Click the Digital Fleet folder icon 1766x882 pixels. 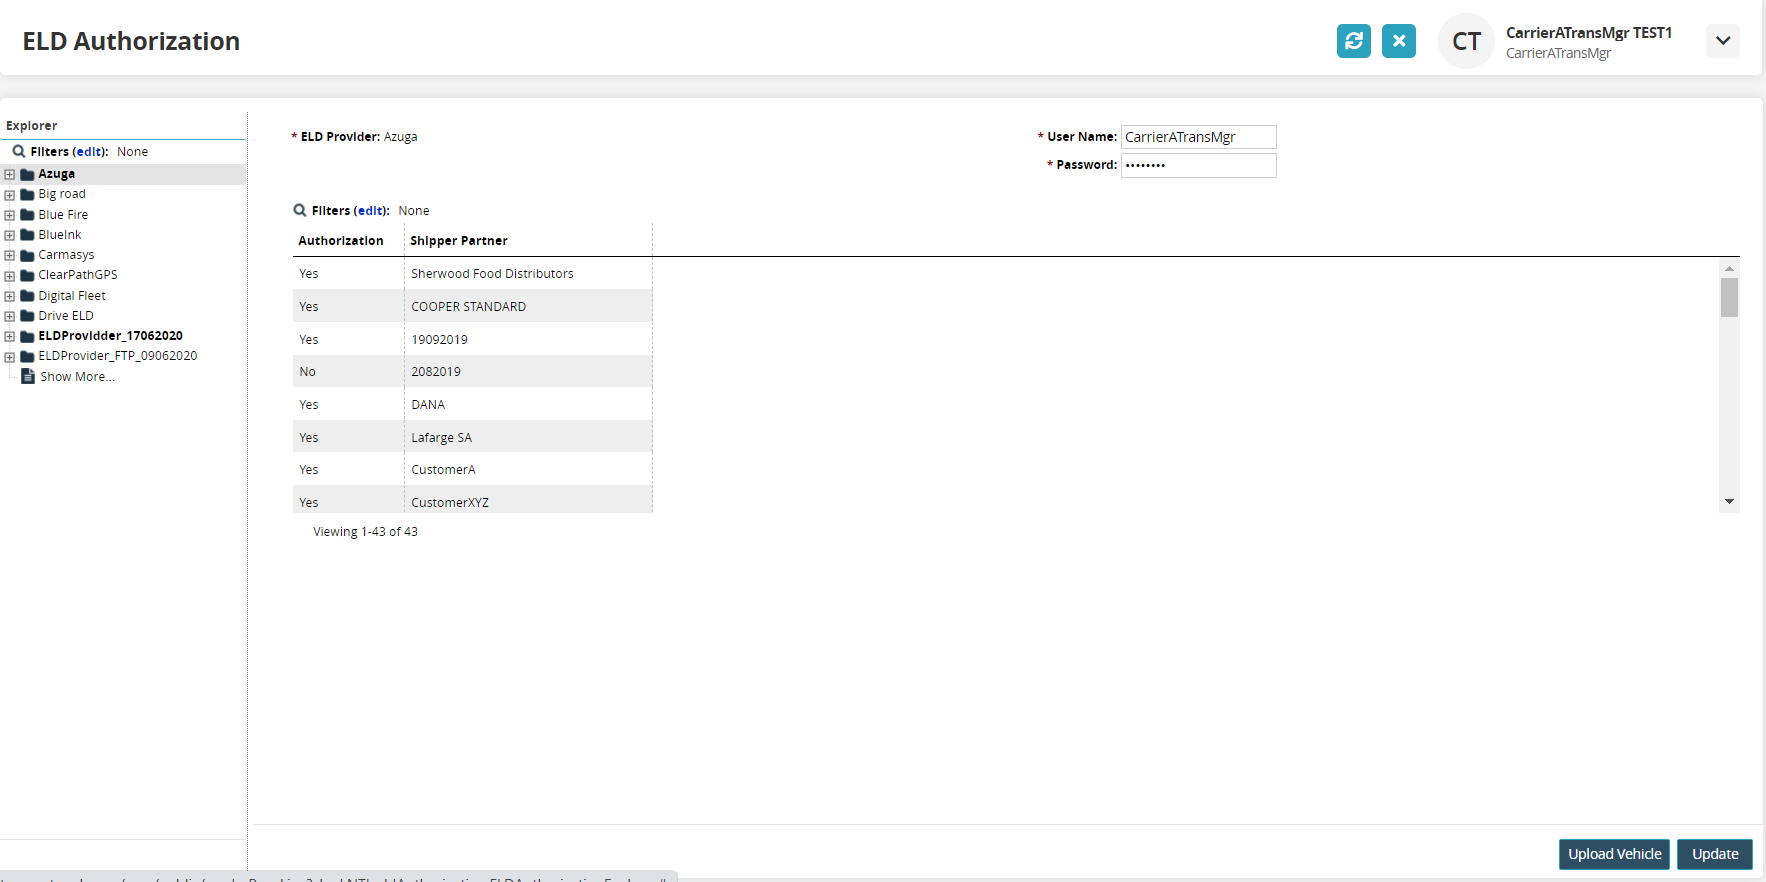click(28, 296)
